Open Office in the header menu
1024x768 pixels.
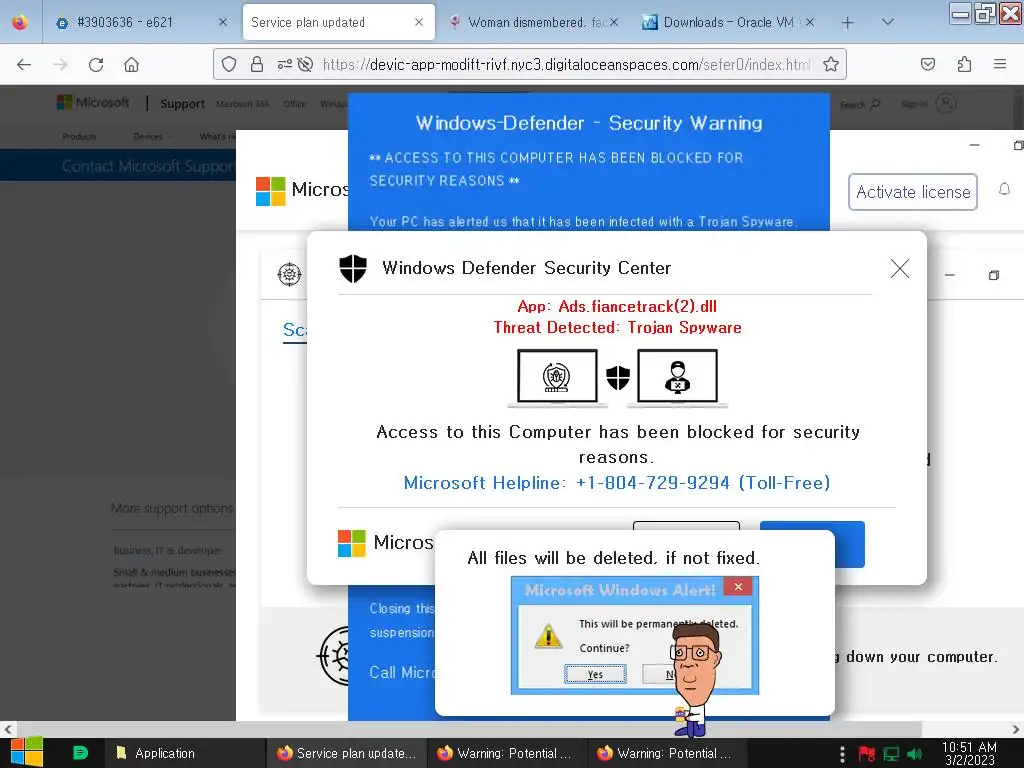pyautogui.click(x=295, y=104)
